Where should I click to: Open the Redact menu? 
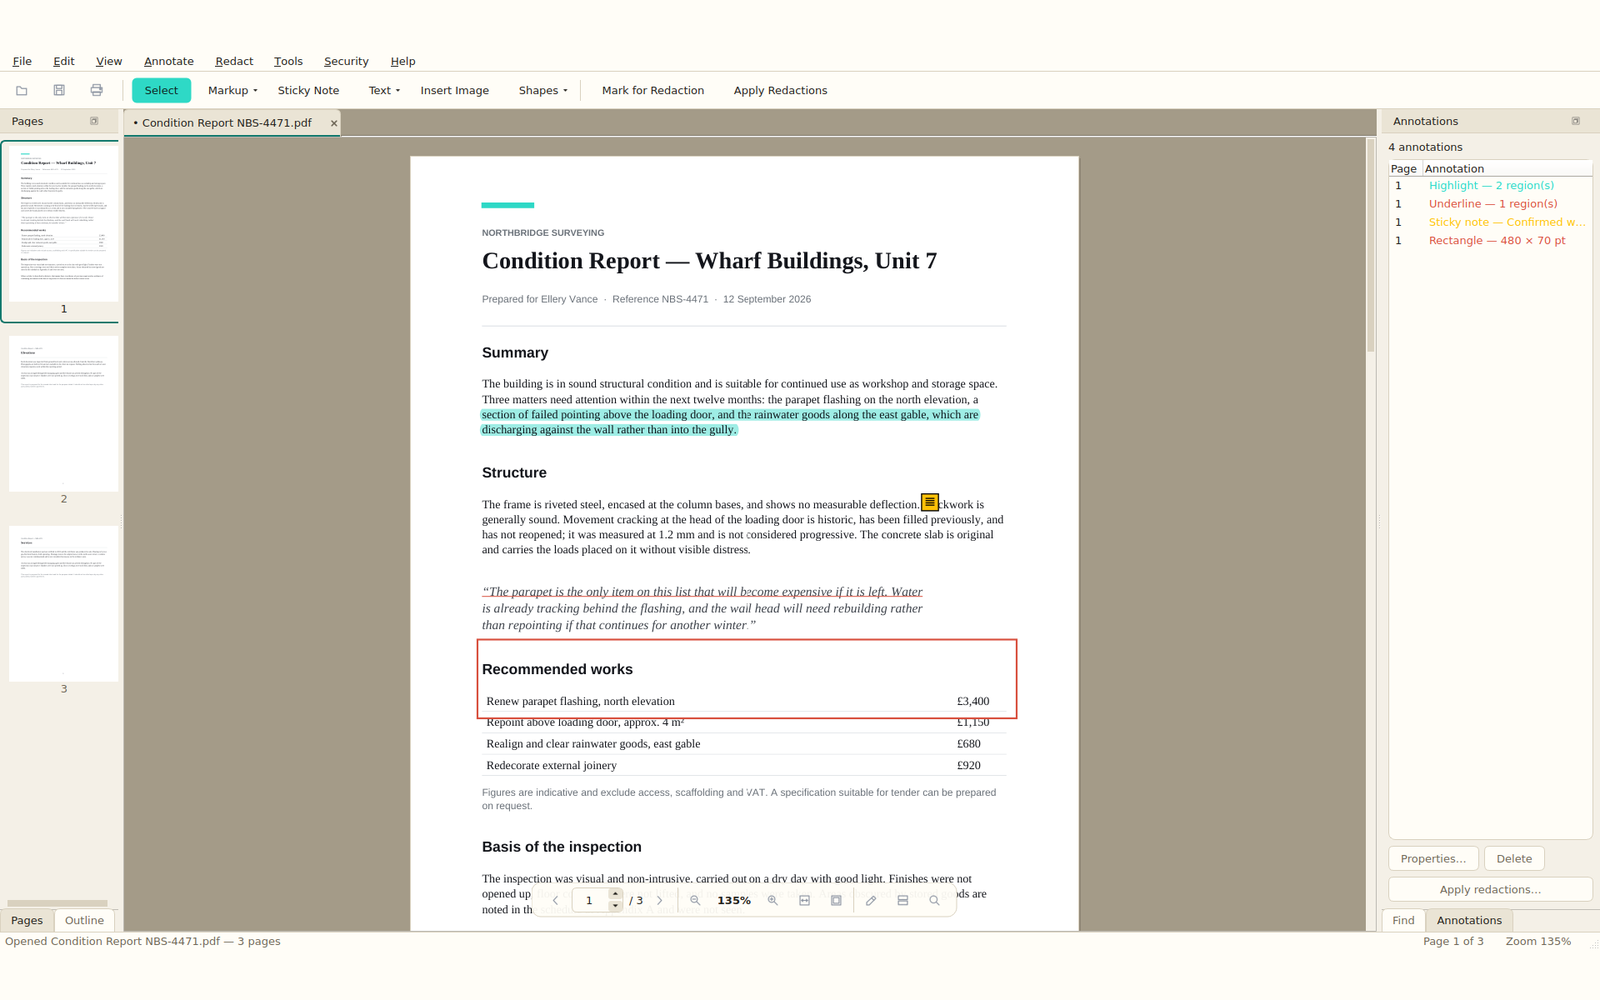[x=234, y=61]
